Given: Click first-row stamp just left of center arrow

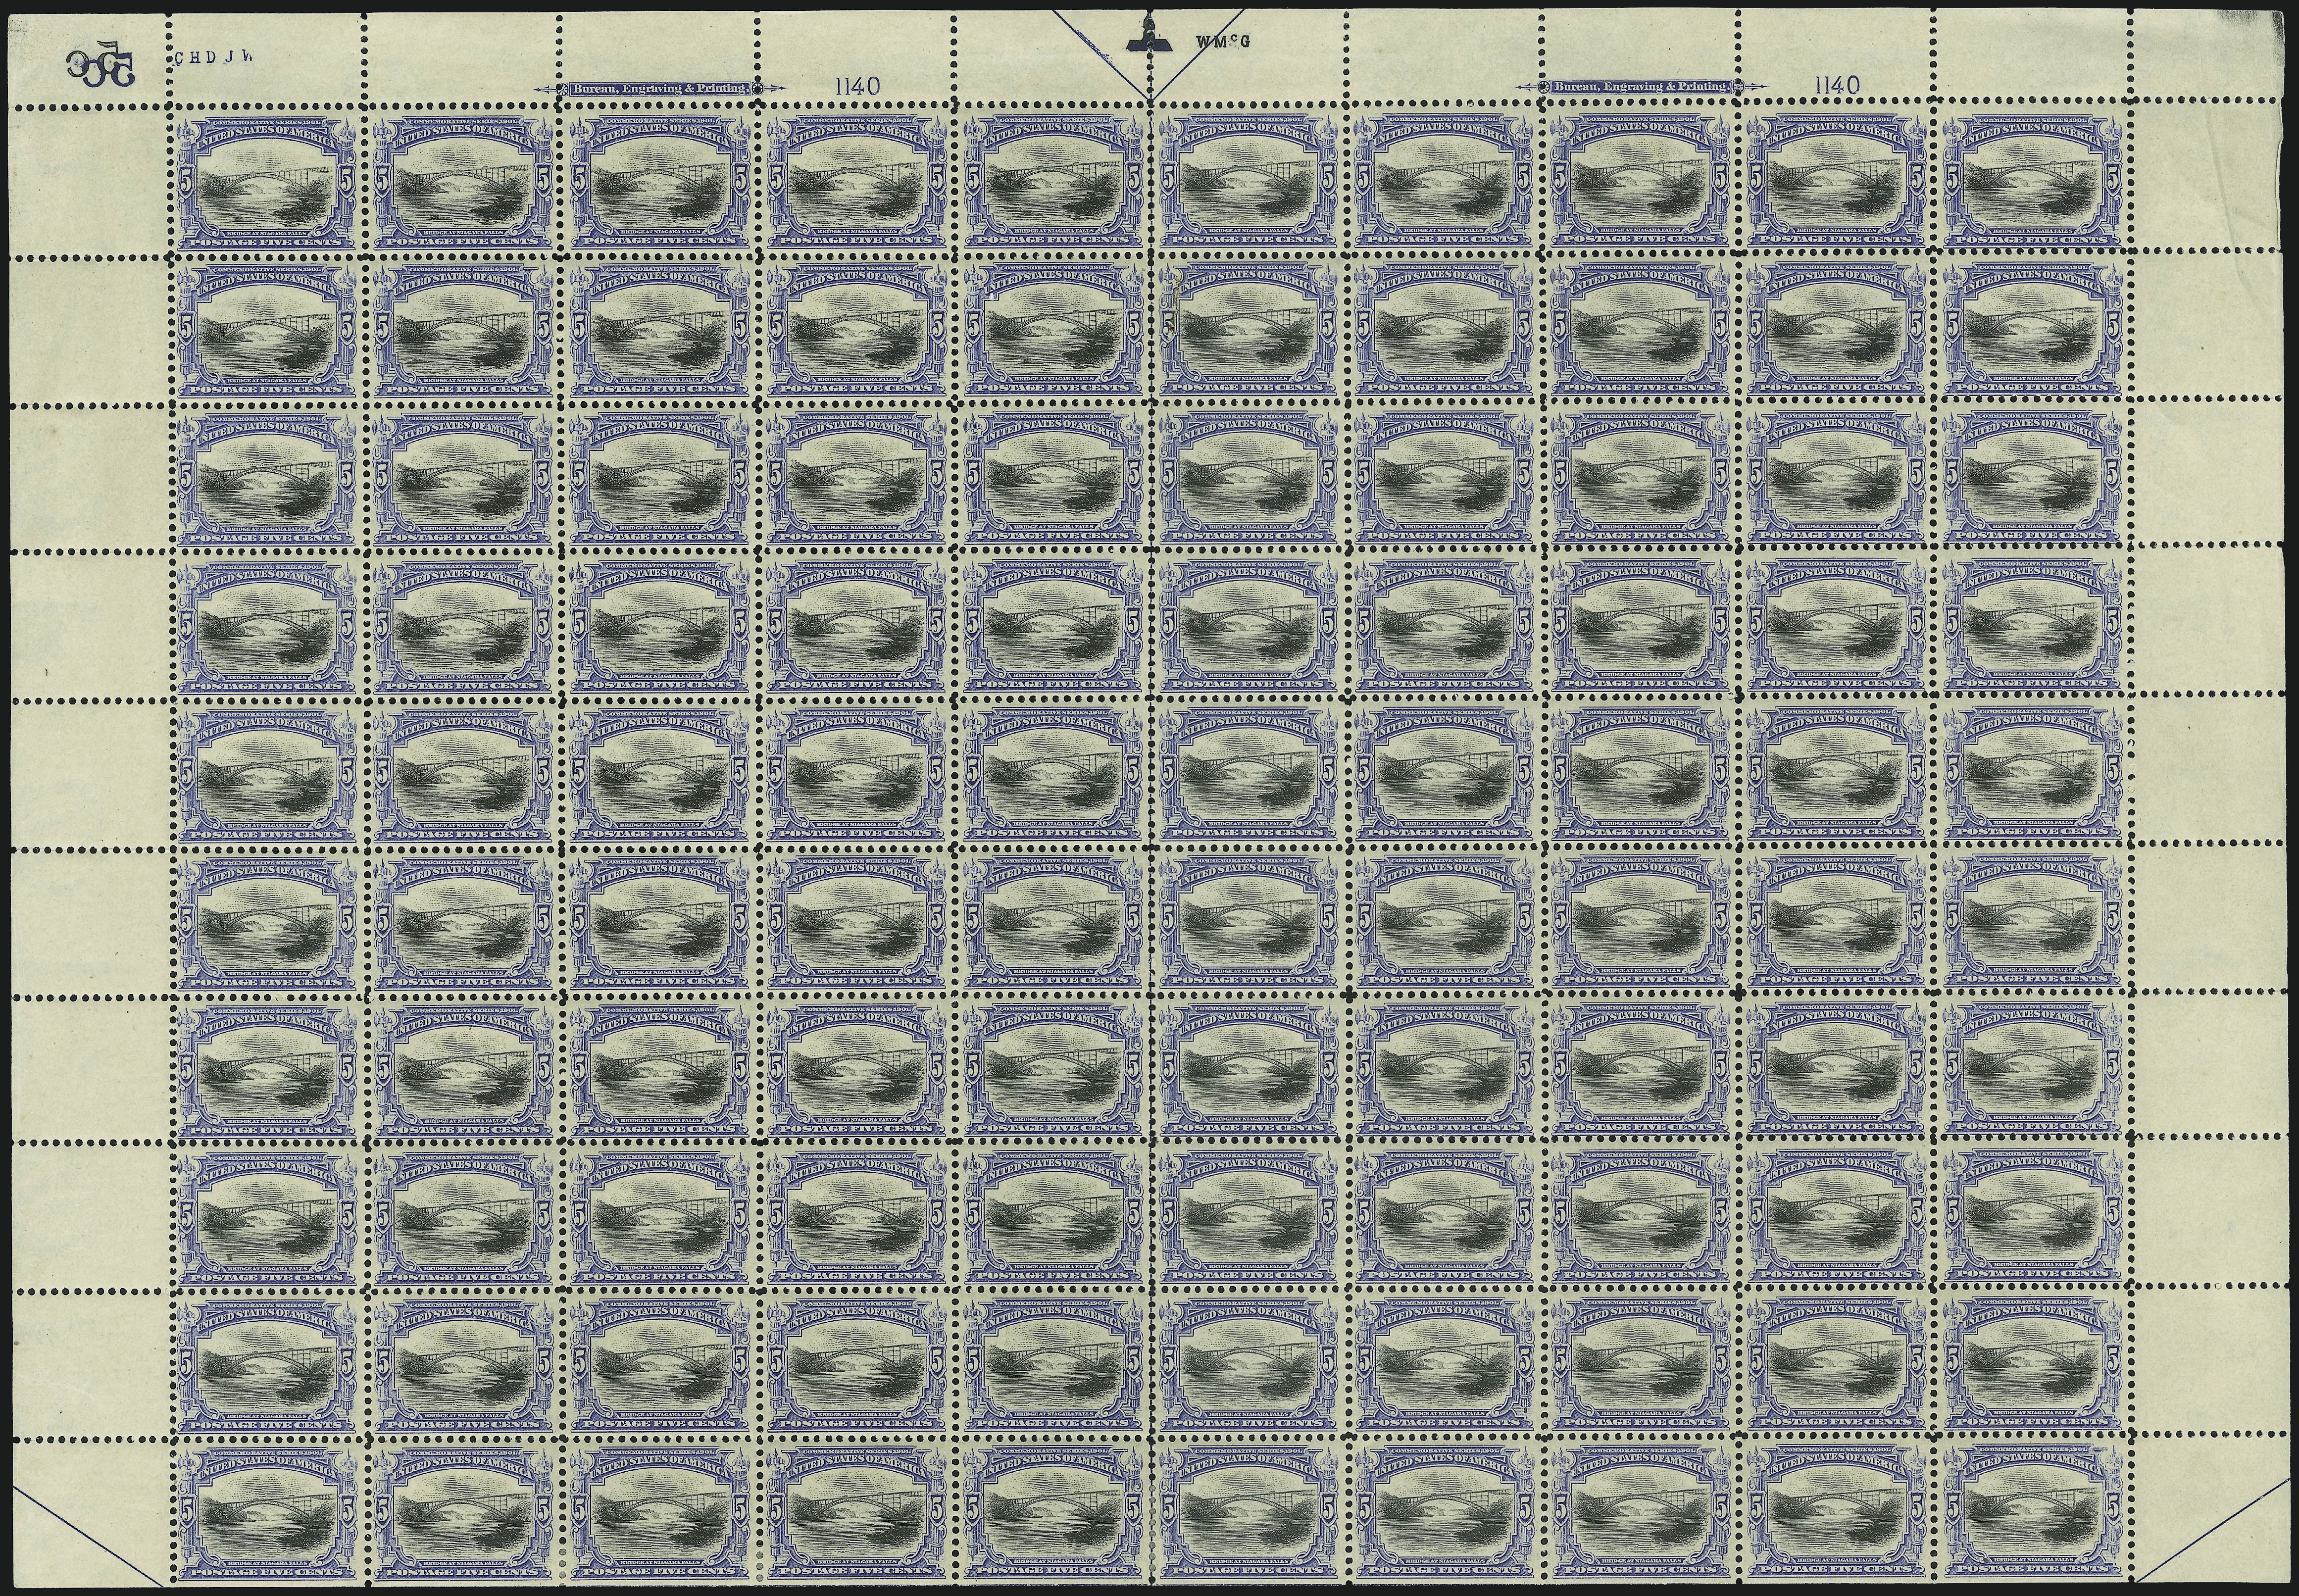Looking at the screenshot, I should point(1054,181).
